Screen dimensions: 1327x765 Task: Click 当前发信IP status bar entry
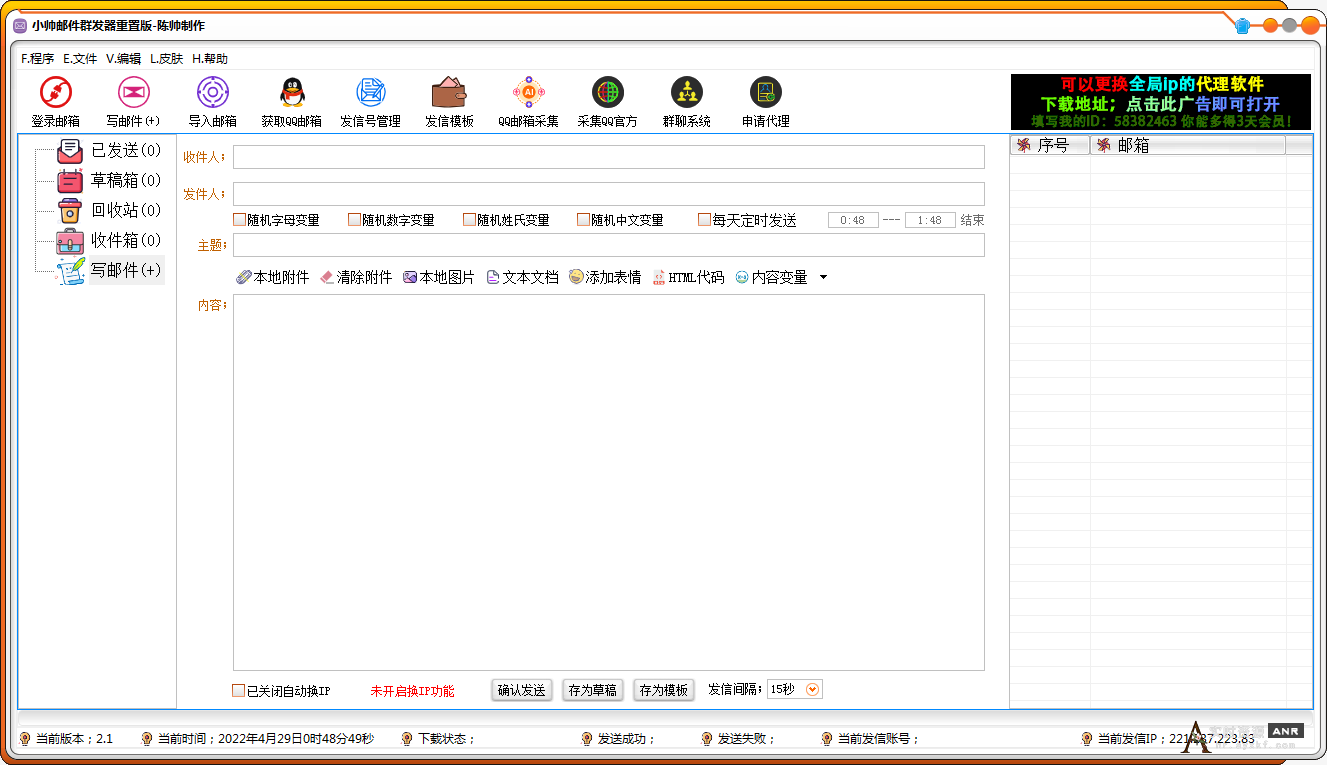[1176, 739]
